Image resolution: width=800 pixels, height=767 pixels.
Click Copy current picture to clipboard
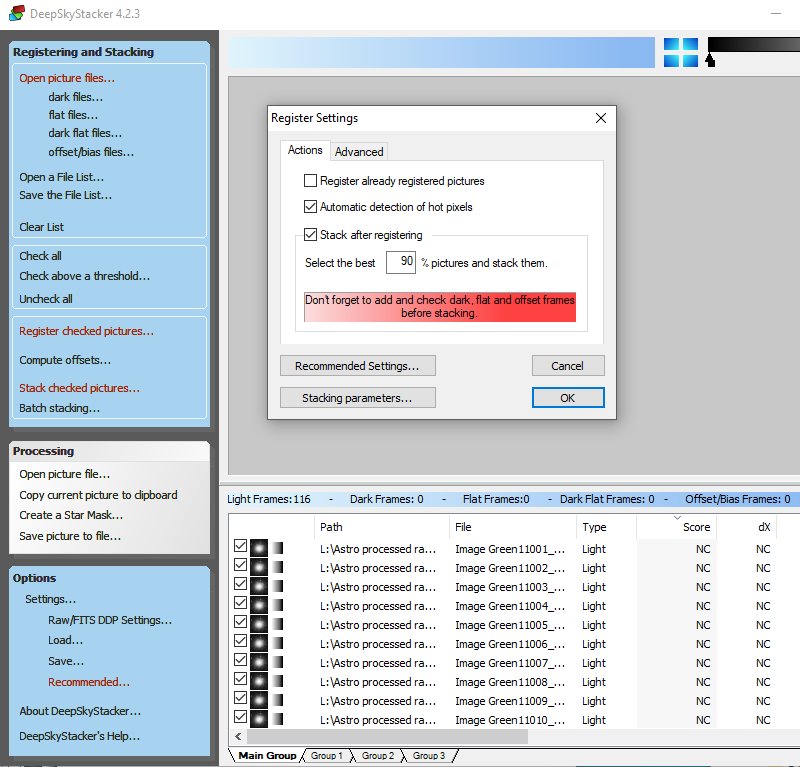click(98, 495)
